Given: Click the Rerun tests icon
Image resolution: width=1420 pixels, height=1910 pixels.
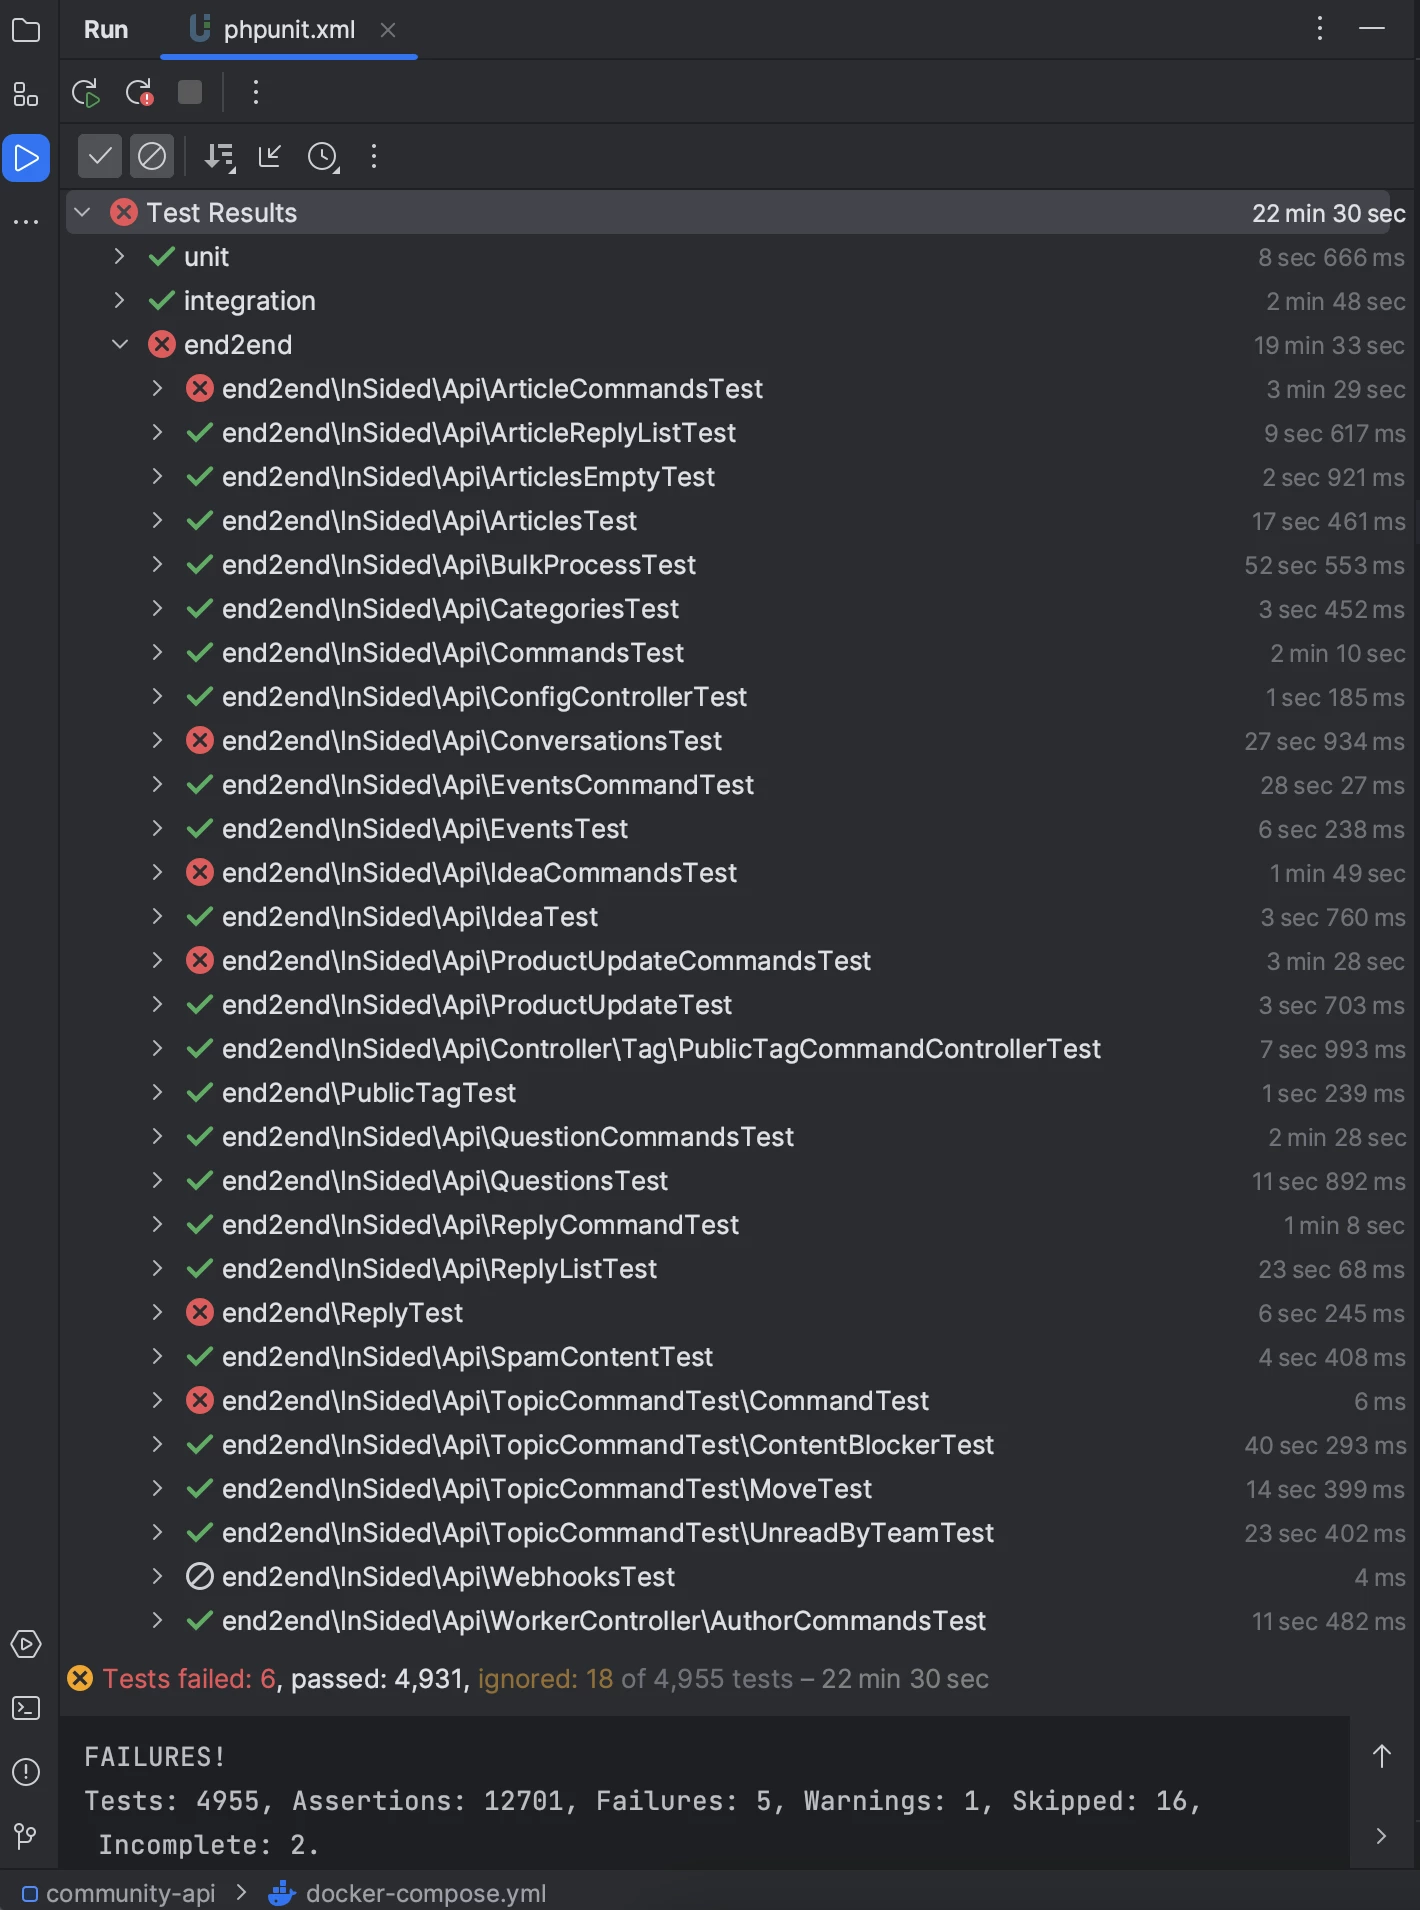Looking at the screenshot, I should click(86, 93).
